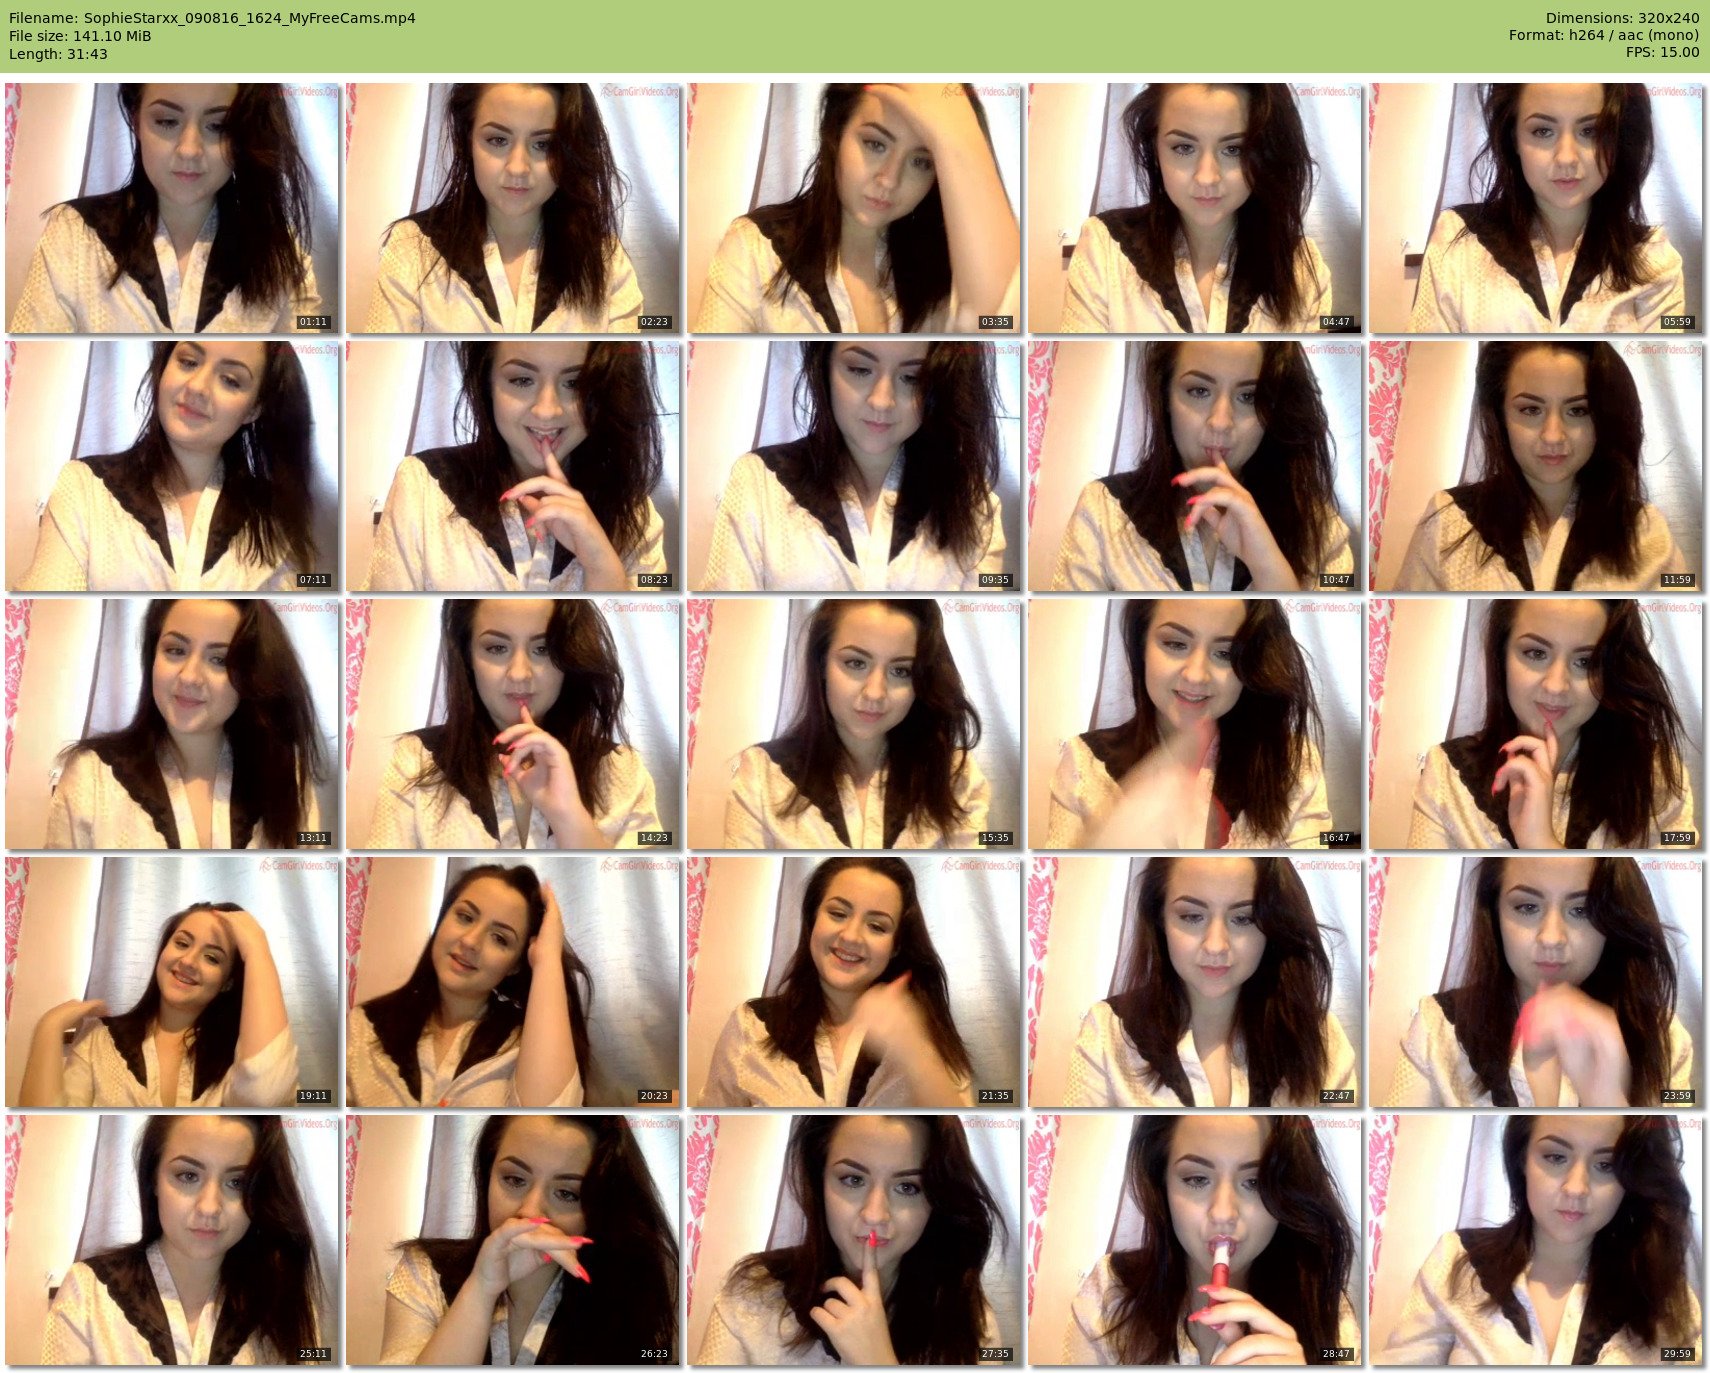
Task: Click the thumbnail timestamped 01:11
Action: click(x=172, y=208)
